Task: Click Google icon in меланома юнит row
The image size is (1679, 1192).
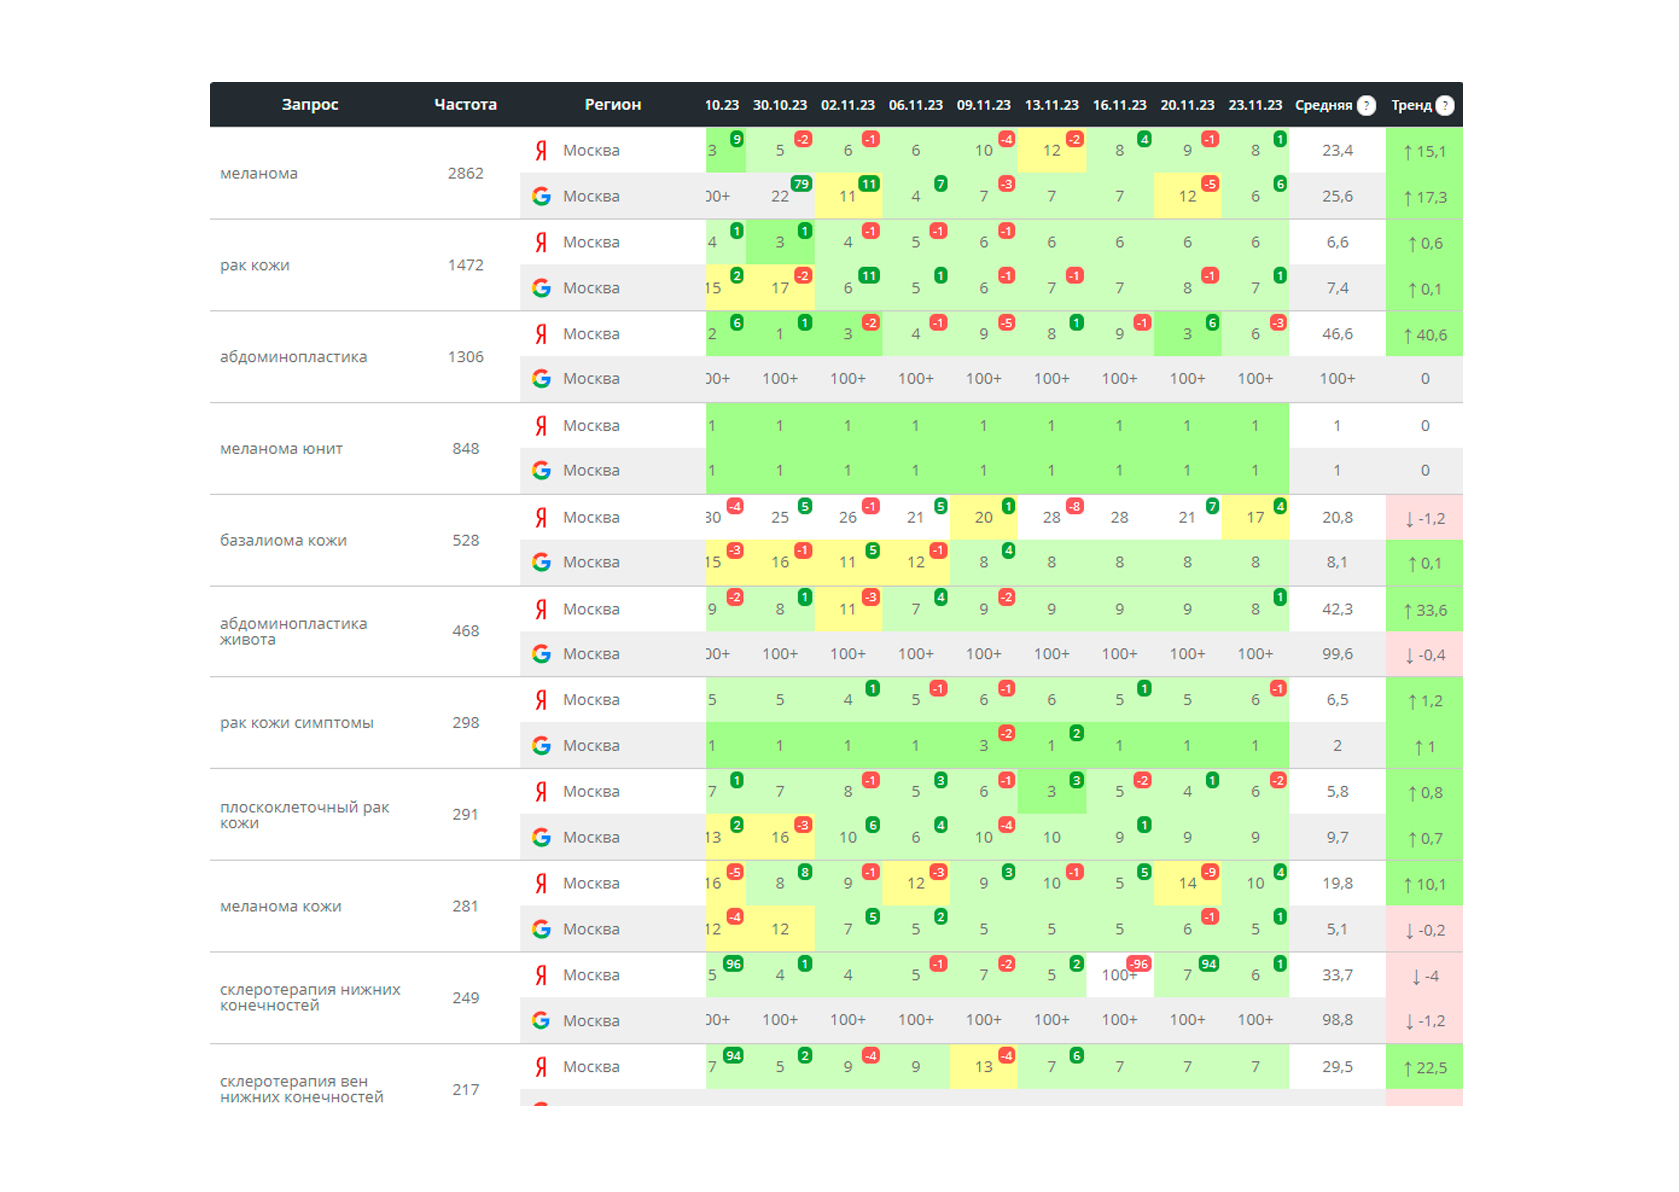Action: click(x=541, y=470)
